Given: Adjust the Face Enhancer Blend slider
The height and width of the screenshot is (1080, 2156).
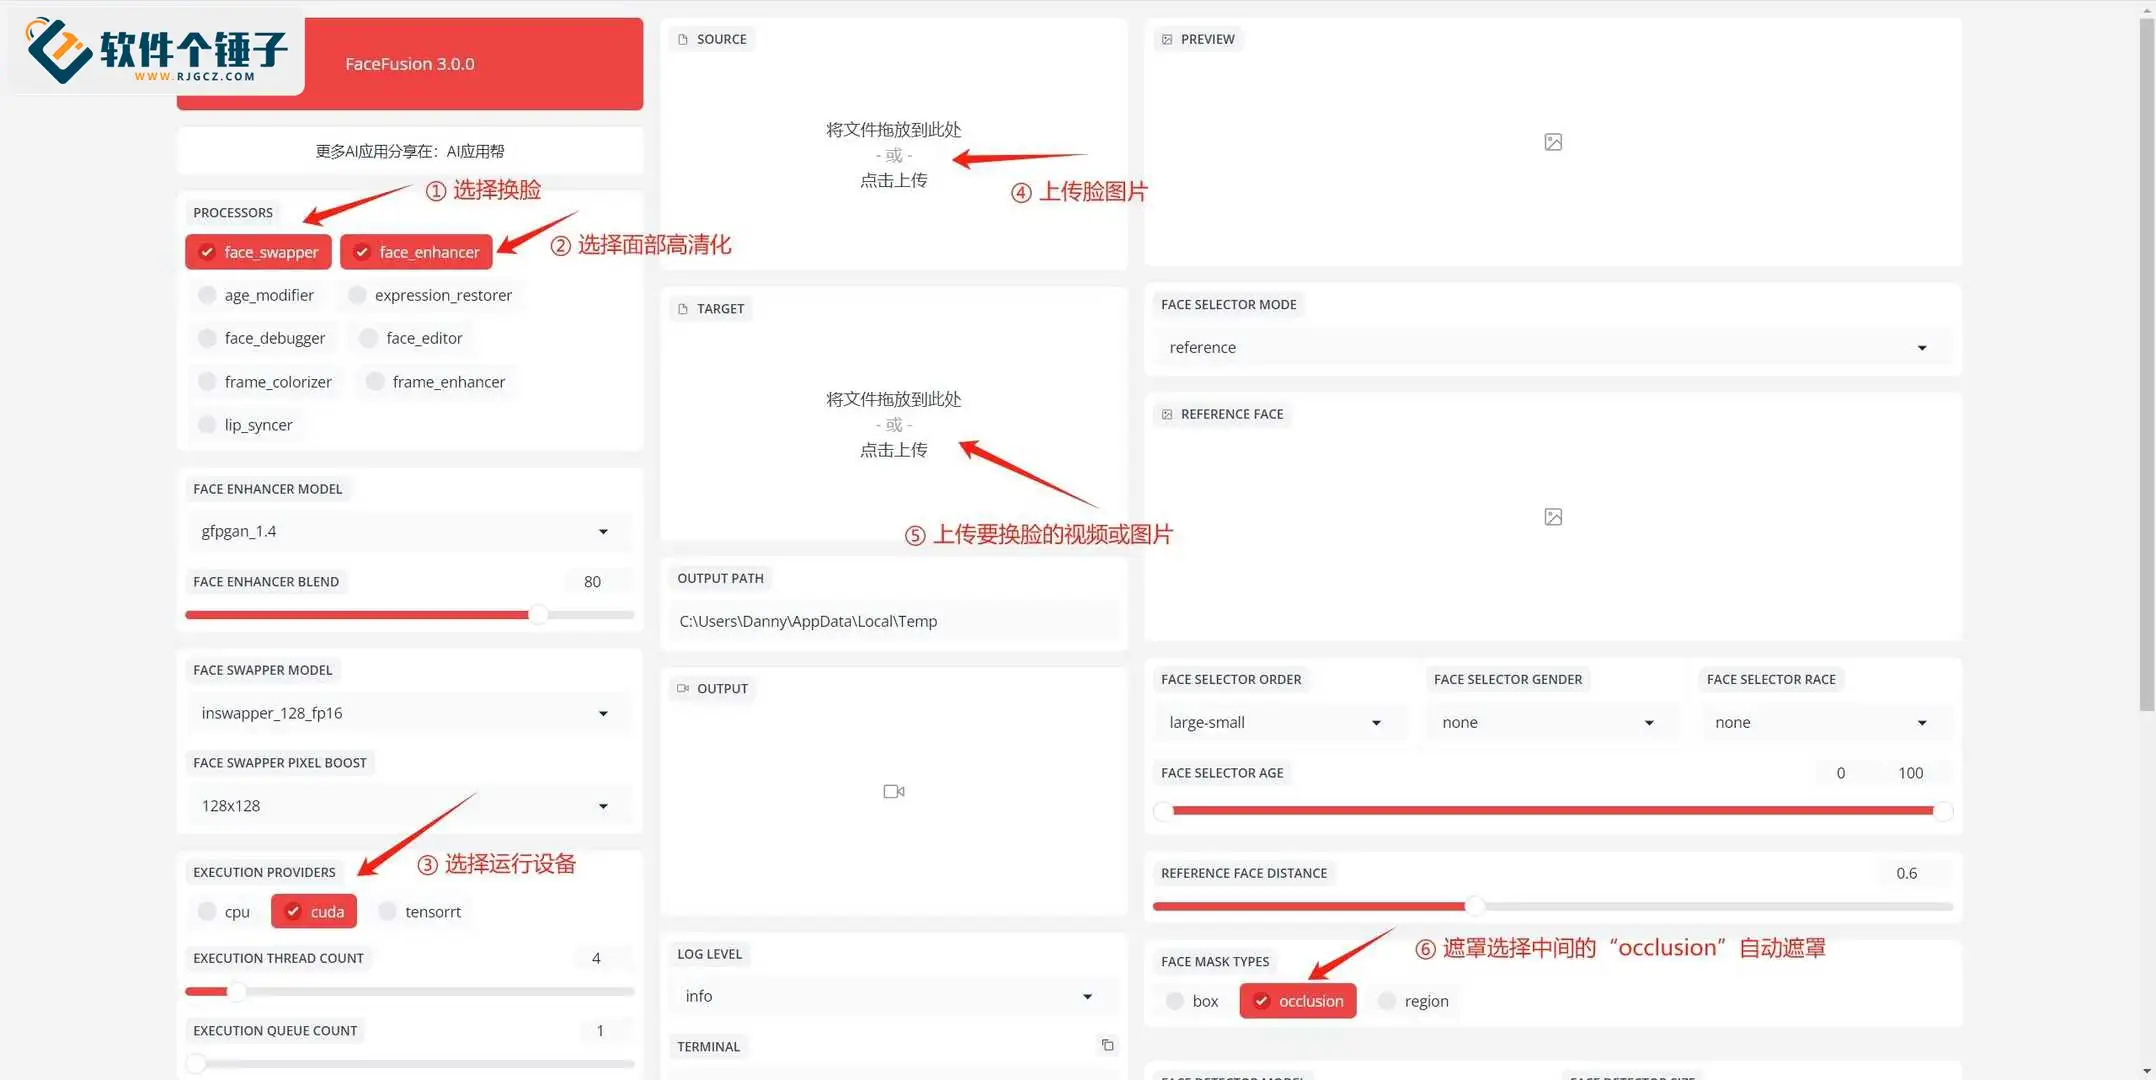Looking at the screenshot, I should pyautogui.click(x=409, y=614).
